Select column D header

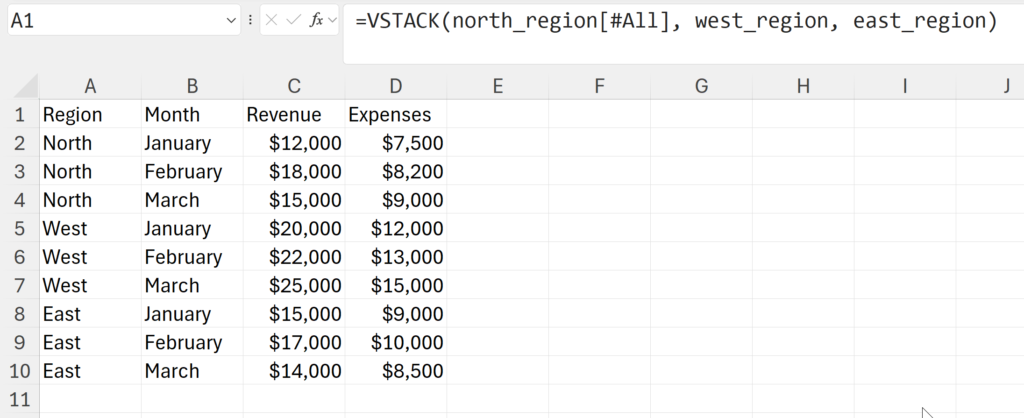coord(396,86)
